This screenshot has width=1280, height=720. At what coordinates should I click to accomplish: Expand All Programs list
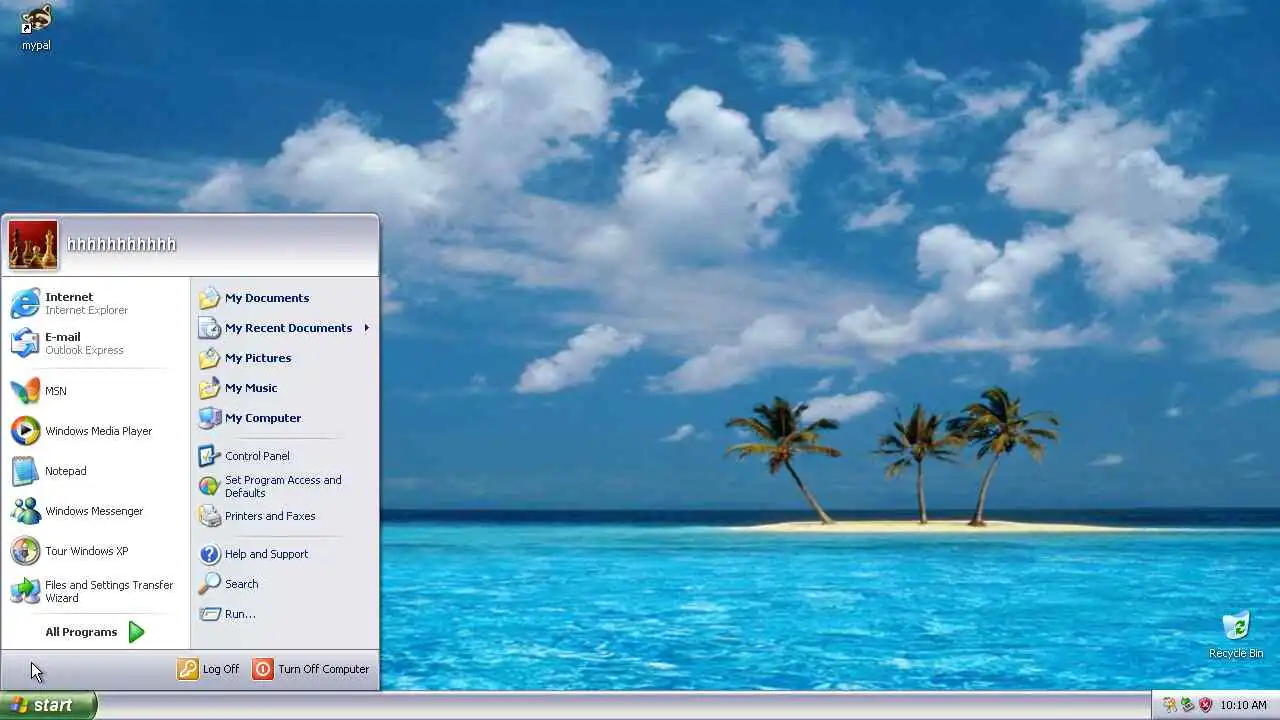[x=96, y=632]
